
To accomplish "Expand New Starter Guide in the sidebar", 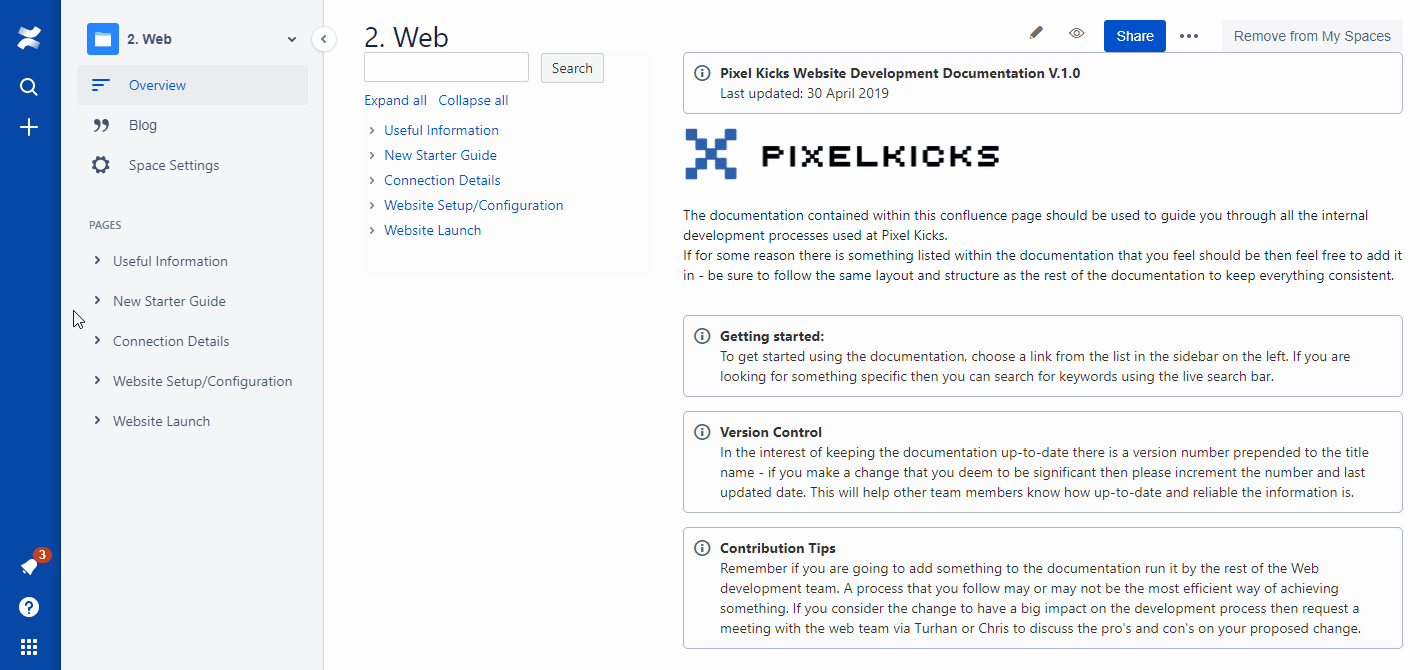I will point(97,300).
